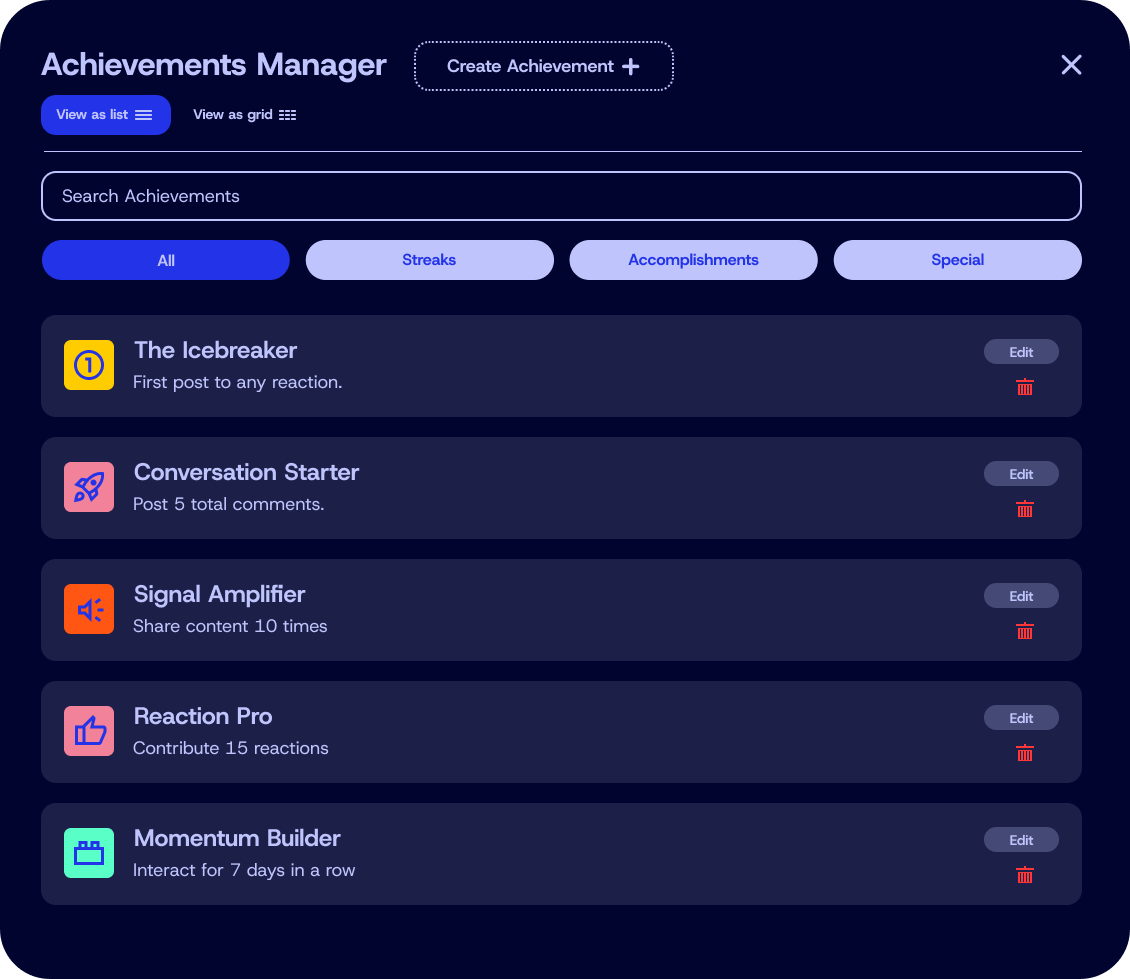
Task: Remove Conversation Starter via trash icon
Action: click(1024, 509)
